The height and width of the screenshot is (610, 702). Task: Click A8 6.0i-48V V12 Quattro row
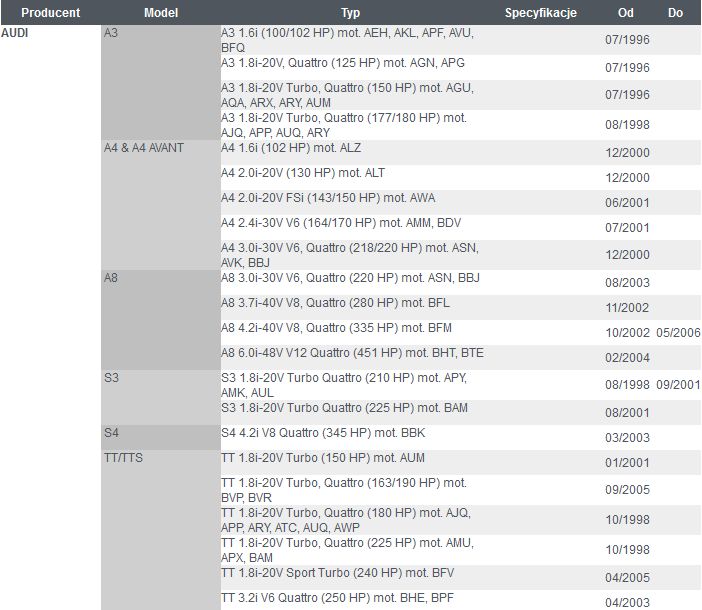point(461,358)
